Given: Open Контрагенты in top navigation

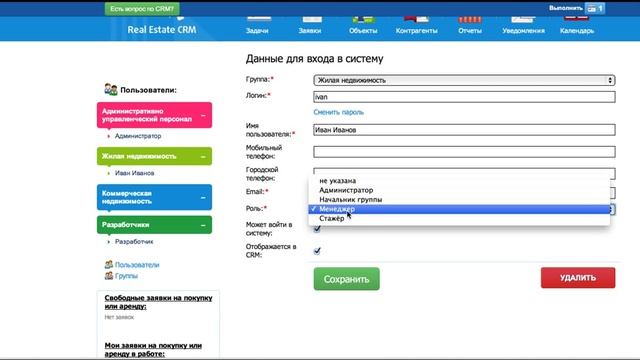Looking at the screenshot, I should point(416,25).
